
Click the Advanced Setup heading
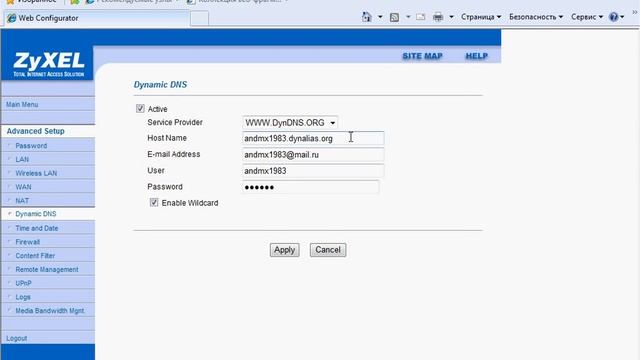click(36, 131)
